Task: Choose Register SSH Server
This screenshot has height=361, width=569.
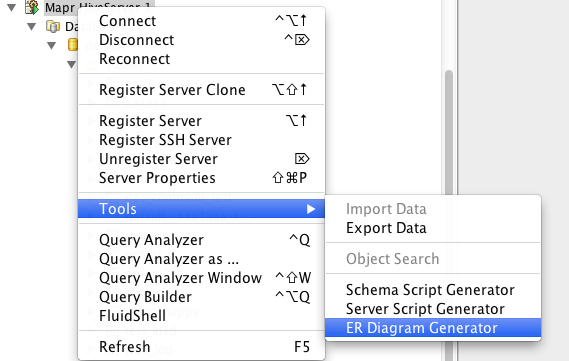Action: coord(201,140)
